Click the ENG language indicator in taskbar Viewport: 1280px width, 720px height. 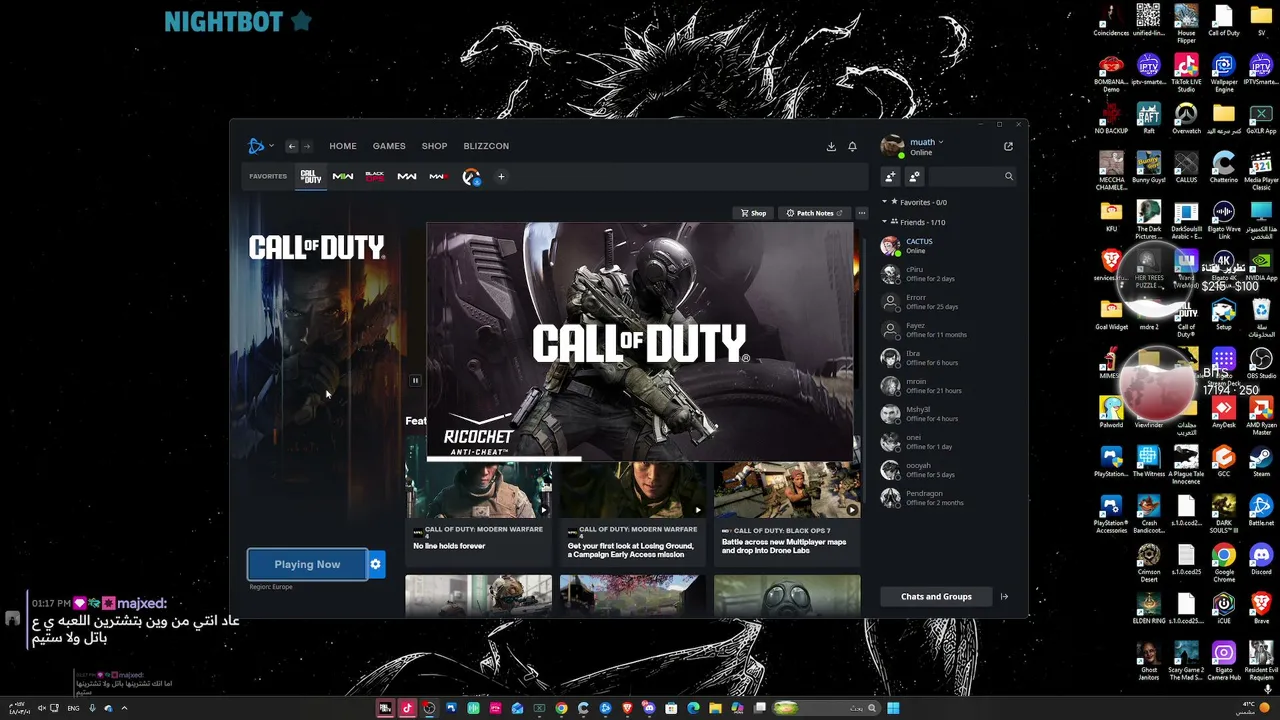pyautogui.click(x=73, y=709)
